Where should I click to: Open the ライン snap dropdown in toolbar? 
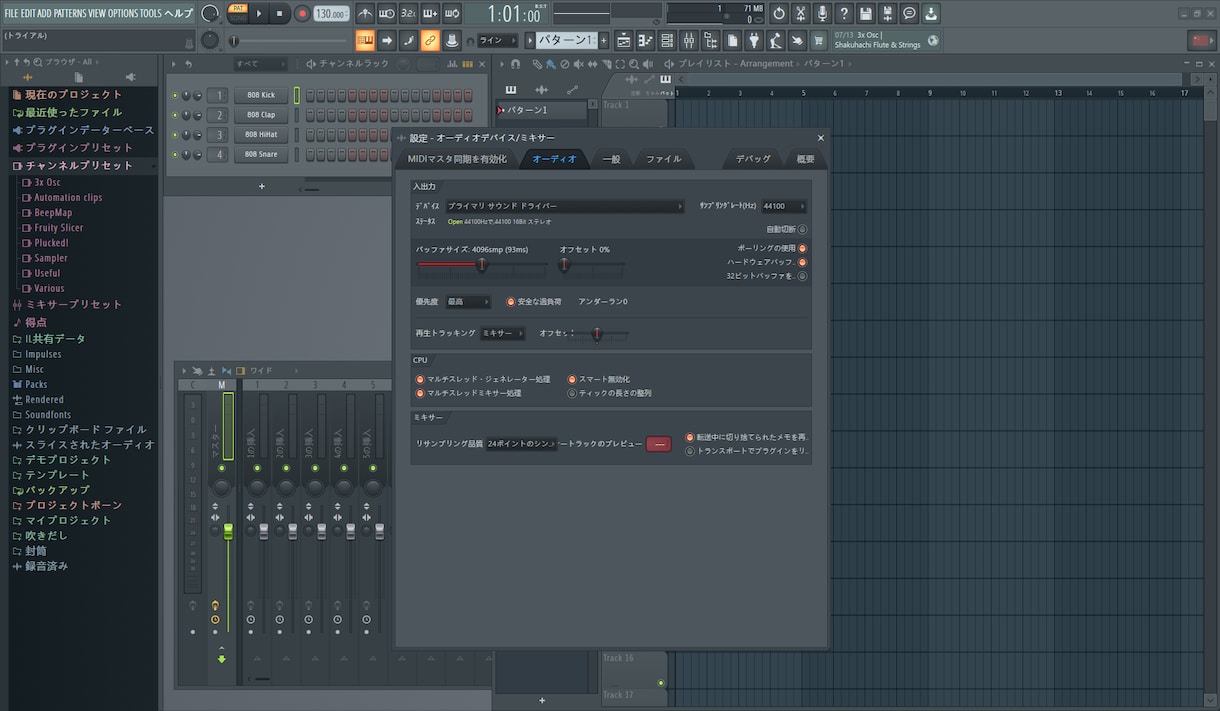[x=497, y=40]
